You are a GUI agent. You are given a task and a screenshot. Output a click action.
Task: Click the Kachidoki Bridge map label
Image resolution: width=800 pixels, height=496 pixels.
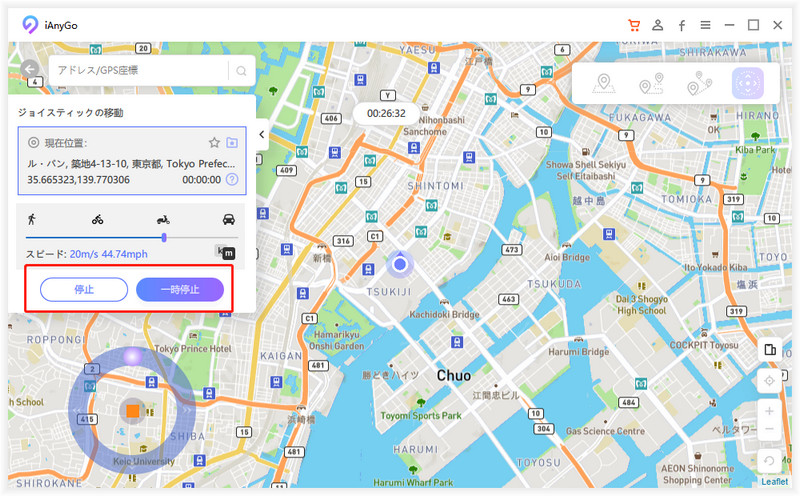click(444, 314)
